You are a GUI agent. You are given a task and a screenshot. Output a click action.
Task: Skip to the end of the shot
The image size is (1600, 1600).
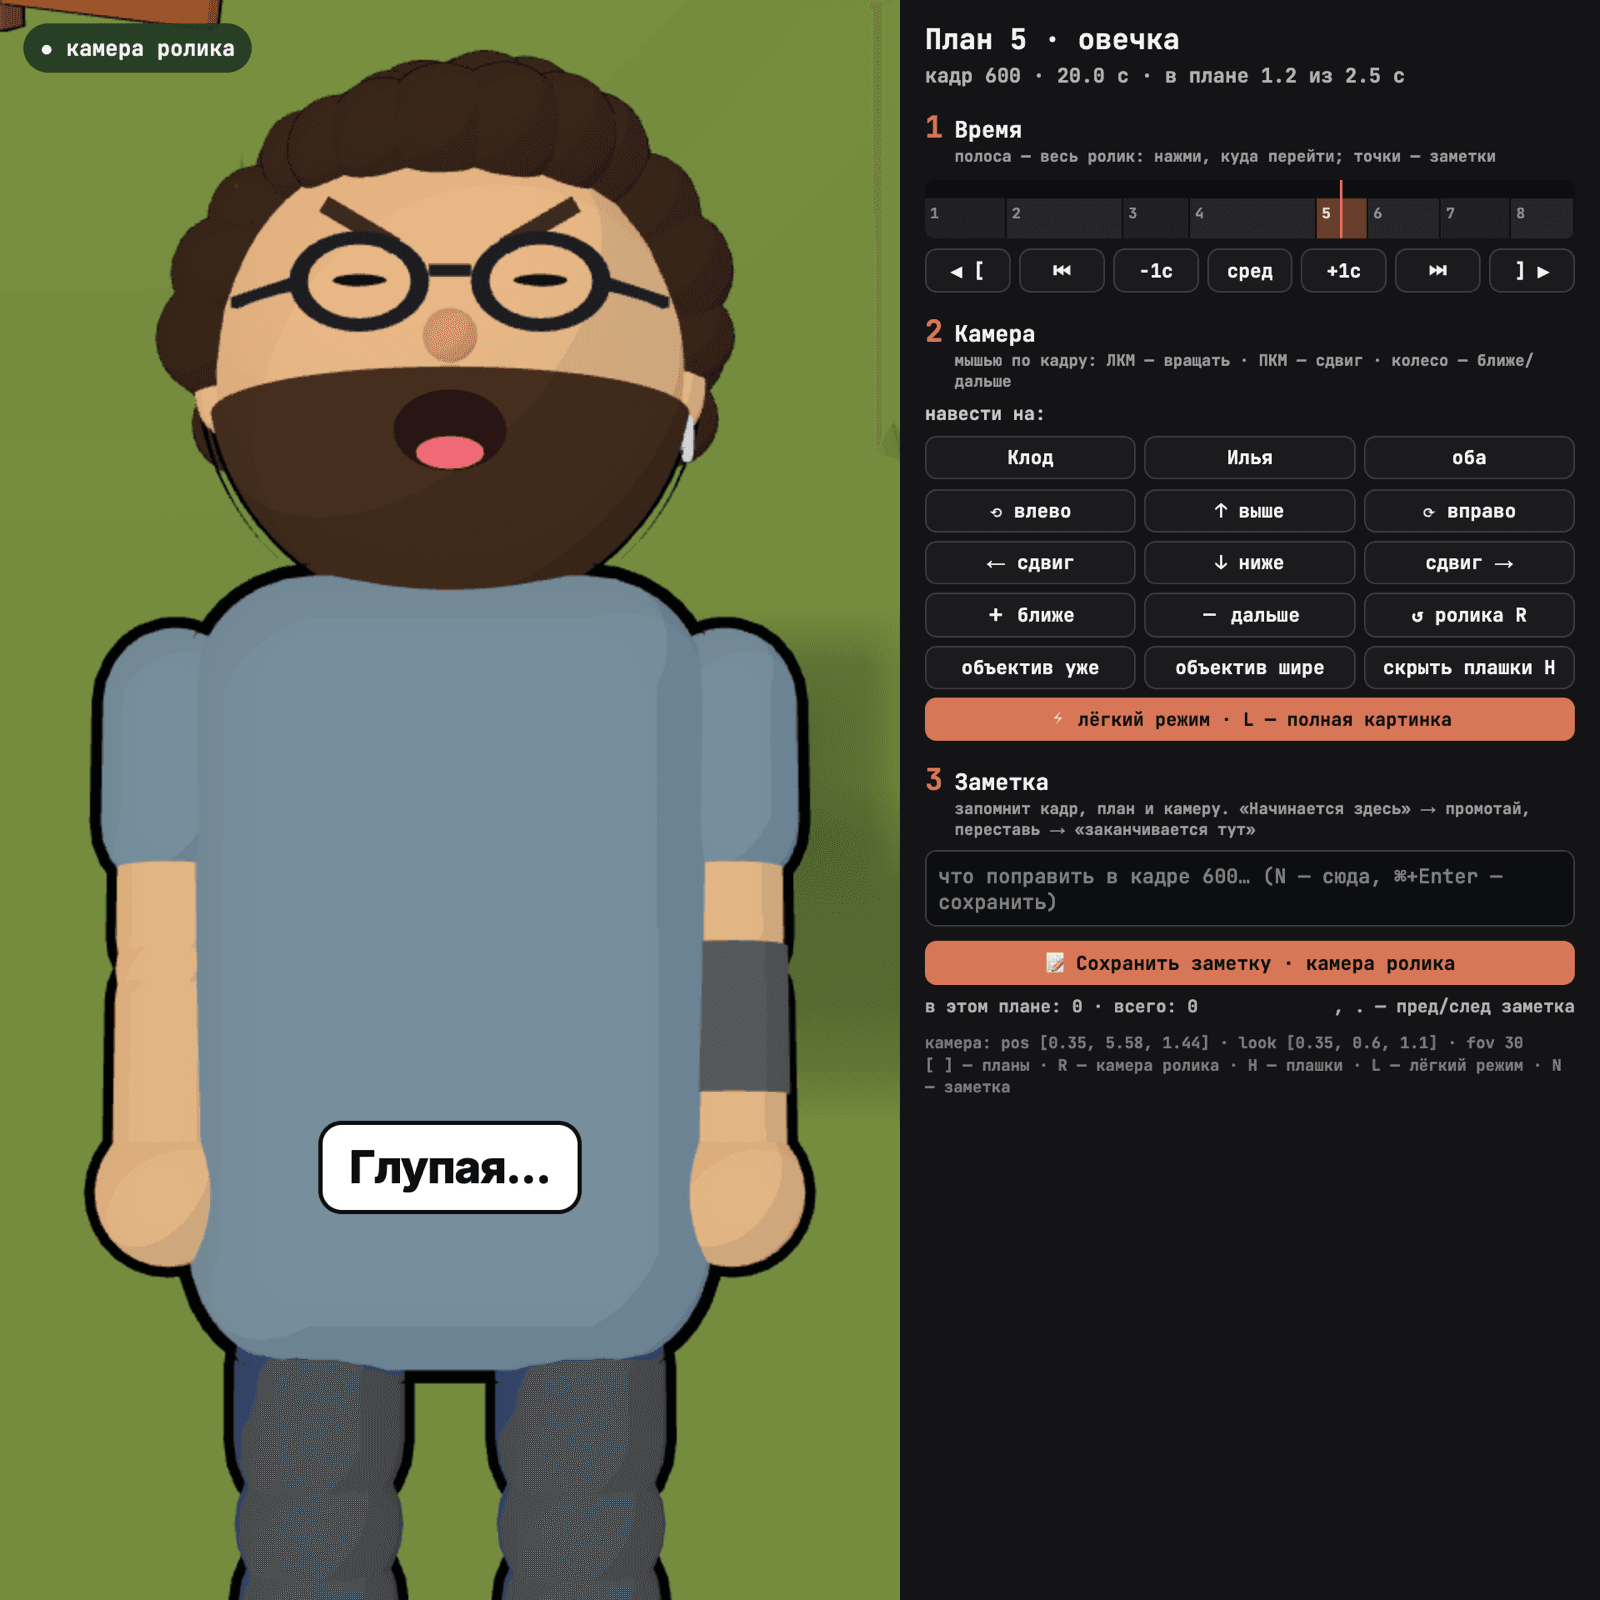[1437, 271]
